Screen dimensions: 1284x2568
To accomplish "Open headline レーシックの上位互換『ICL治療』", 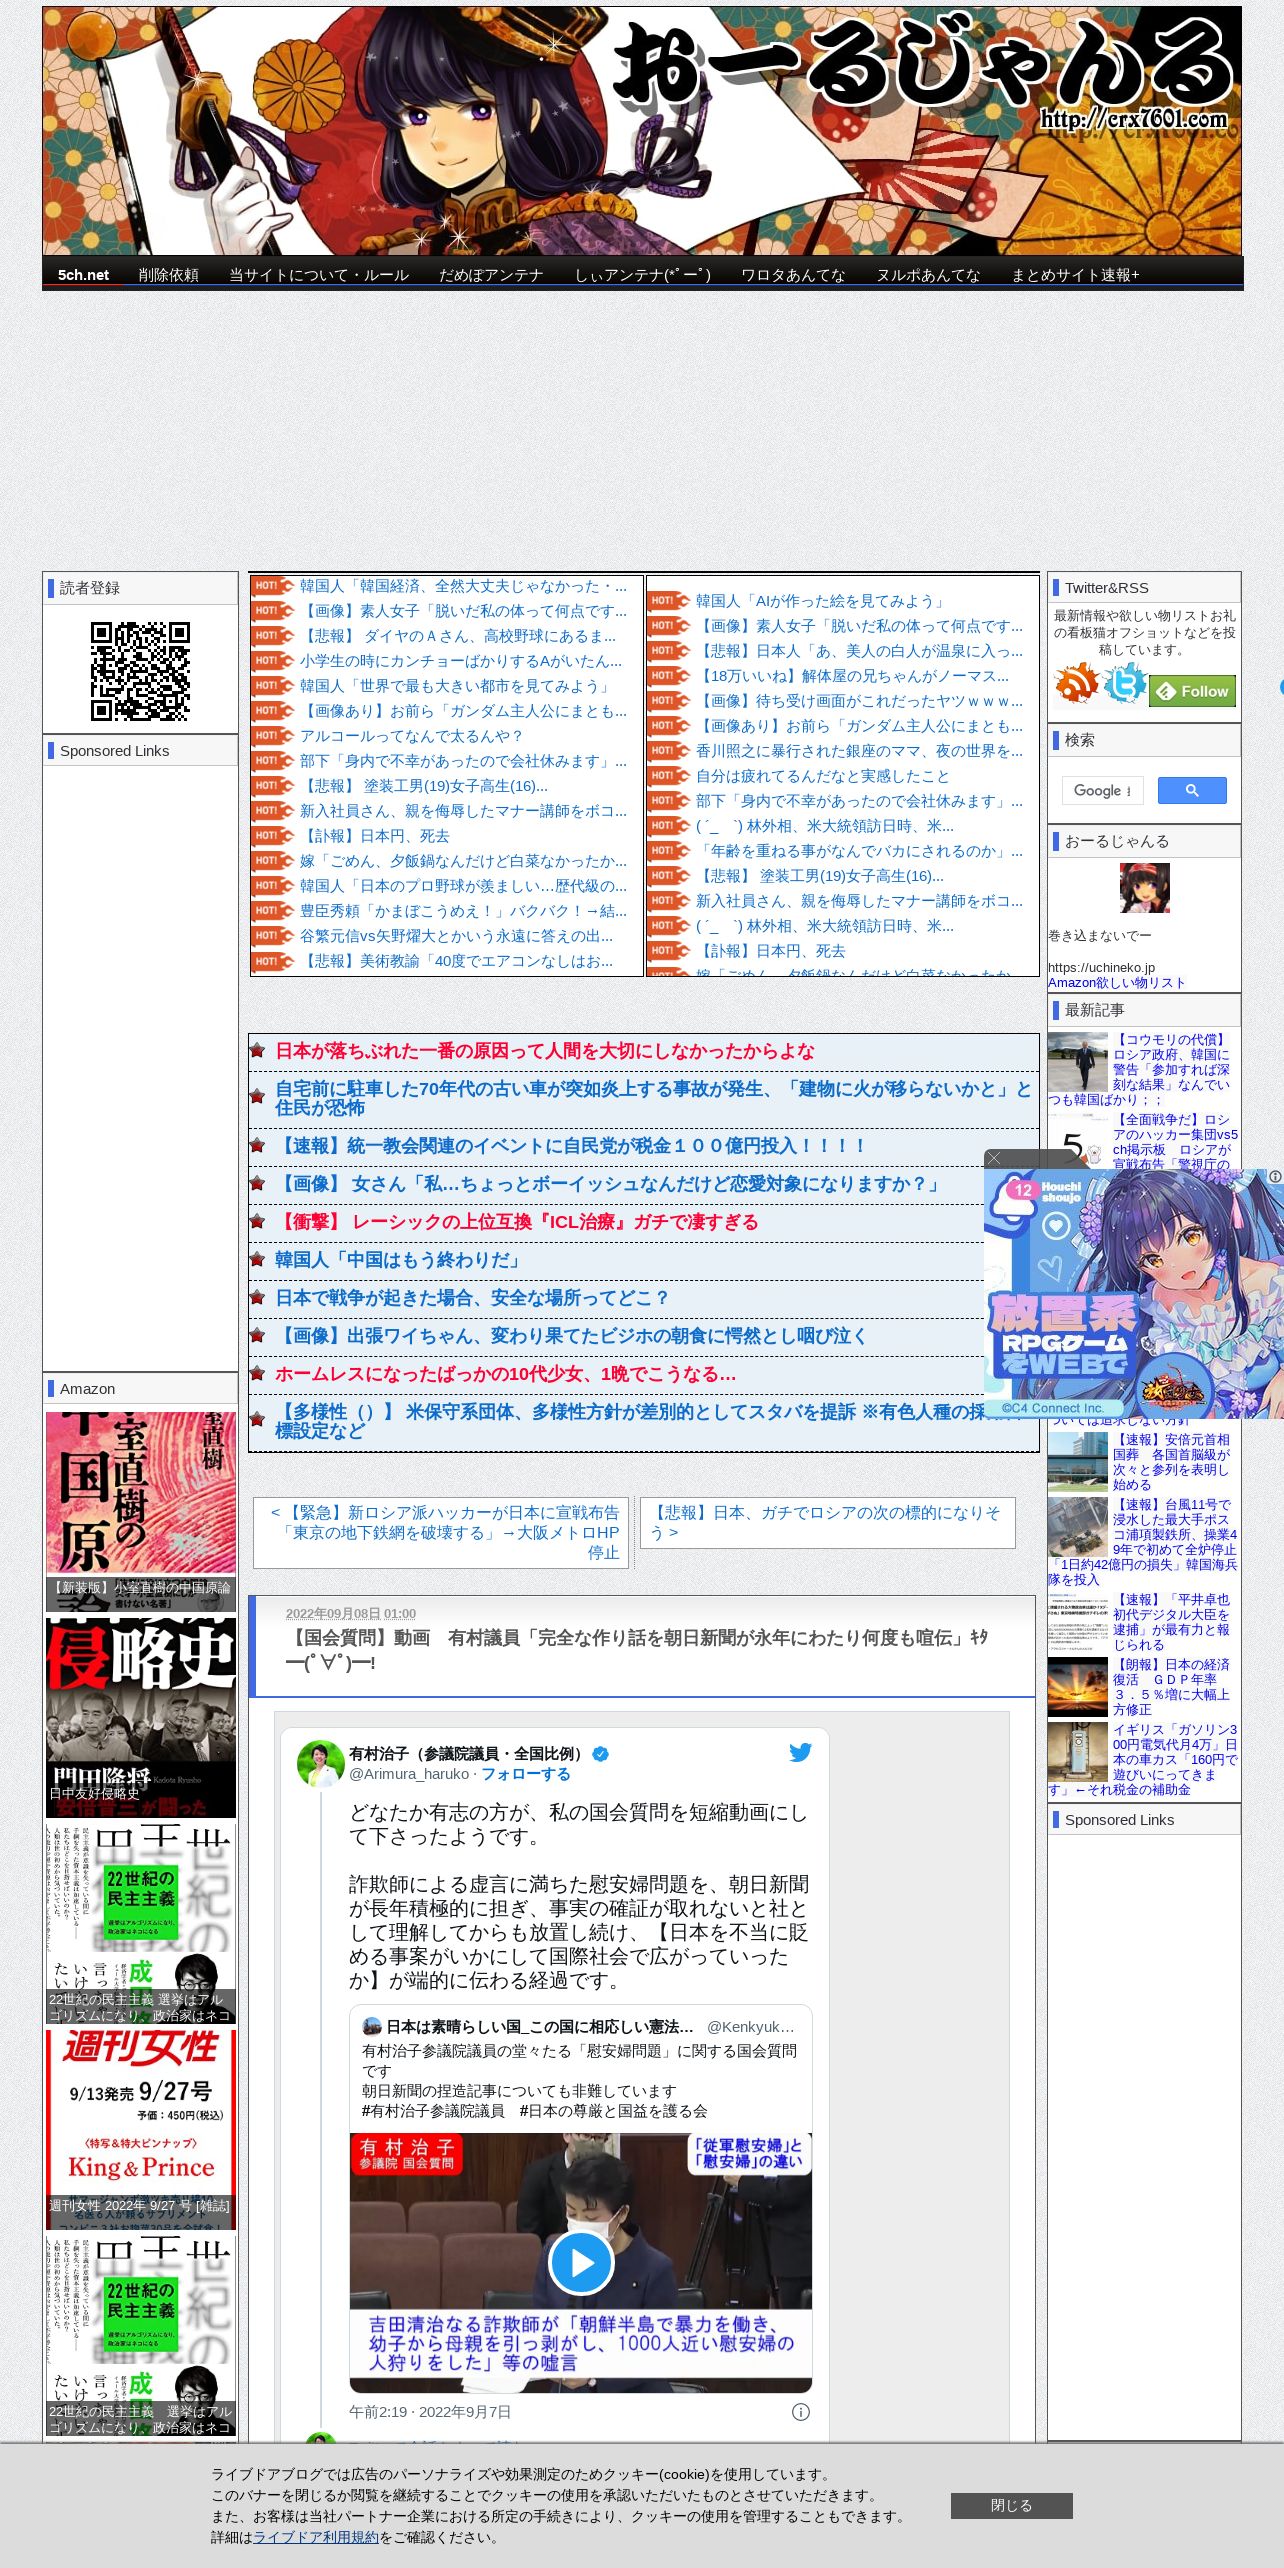I will coord(517,1222).
